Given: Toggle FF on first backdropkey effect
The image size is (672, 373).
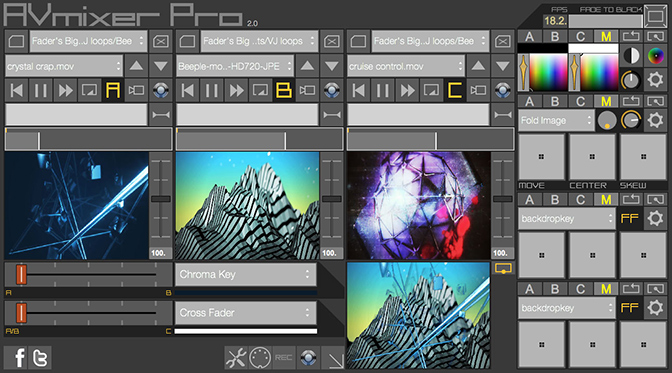Looking at the screenshot, I should click(x=630, y=219).
